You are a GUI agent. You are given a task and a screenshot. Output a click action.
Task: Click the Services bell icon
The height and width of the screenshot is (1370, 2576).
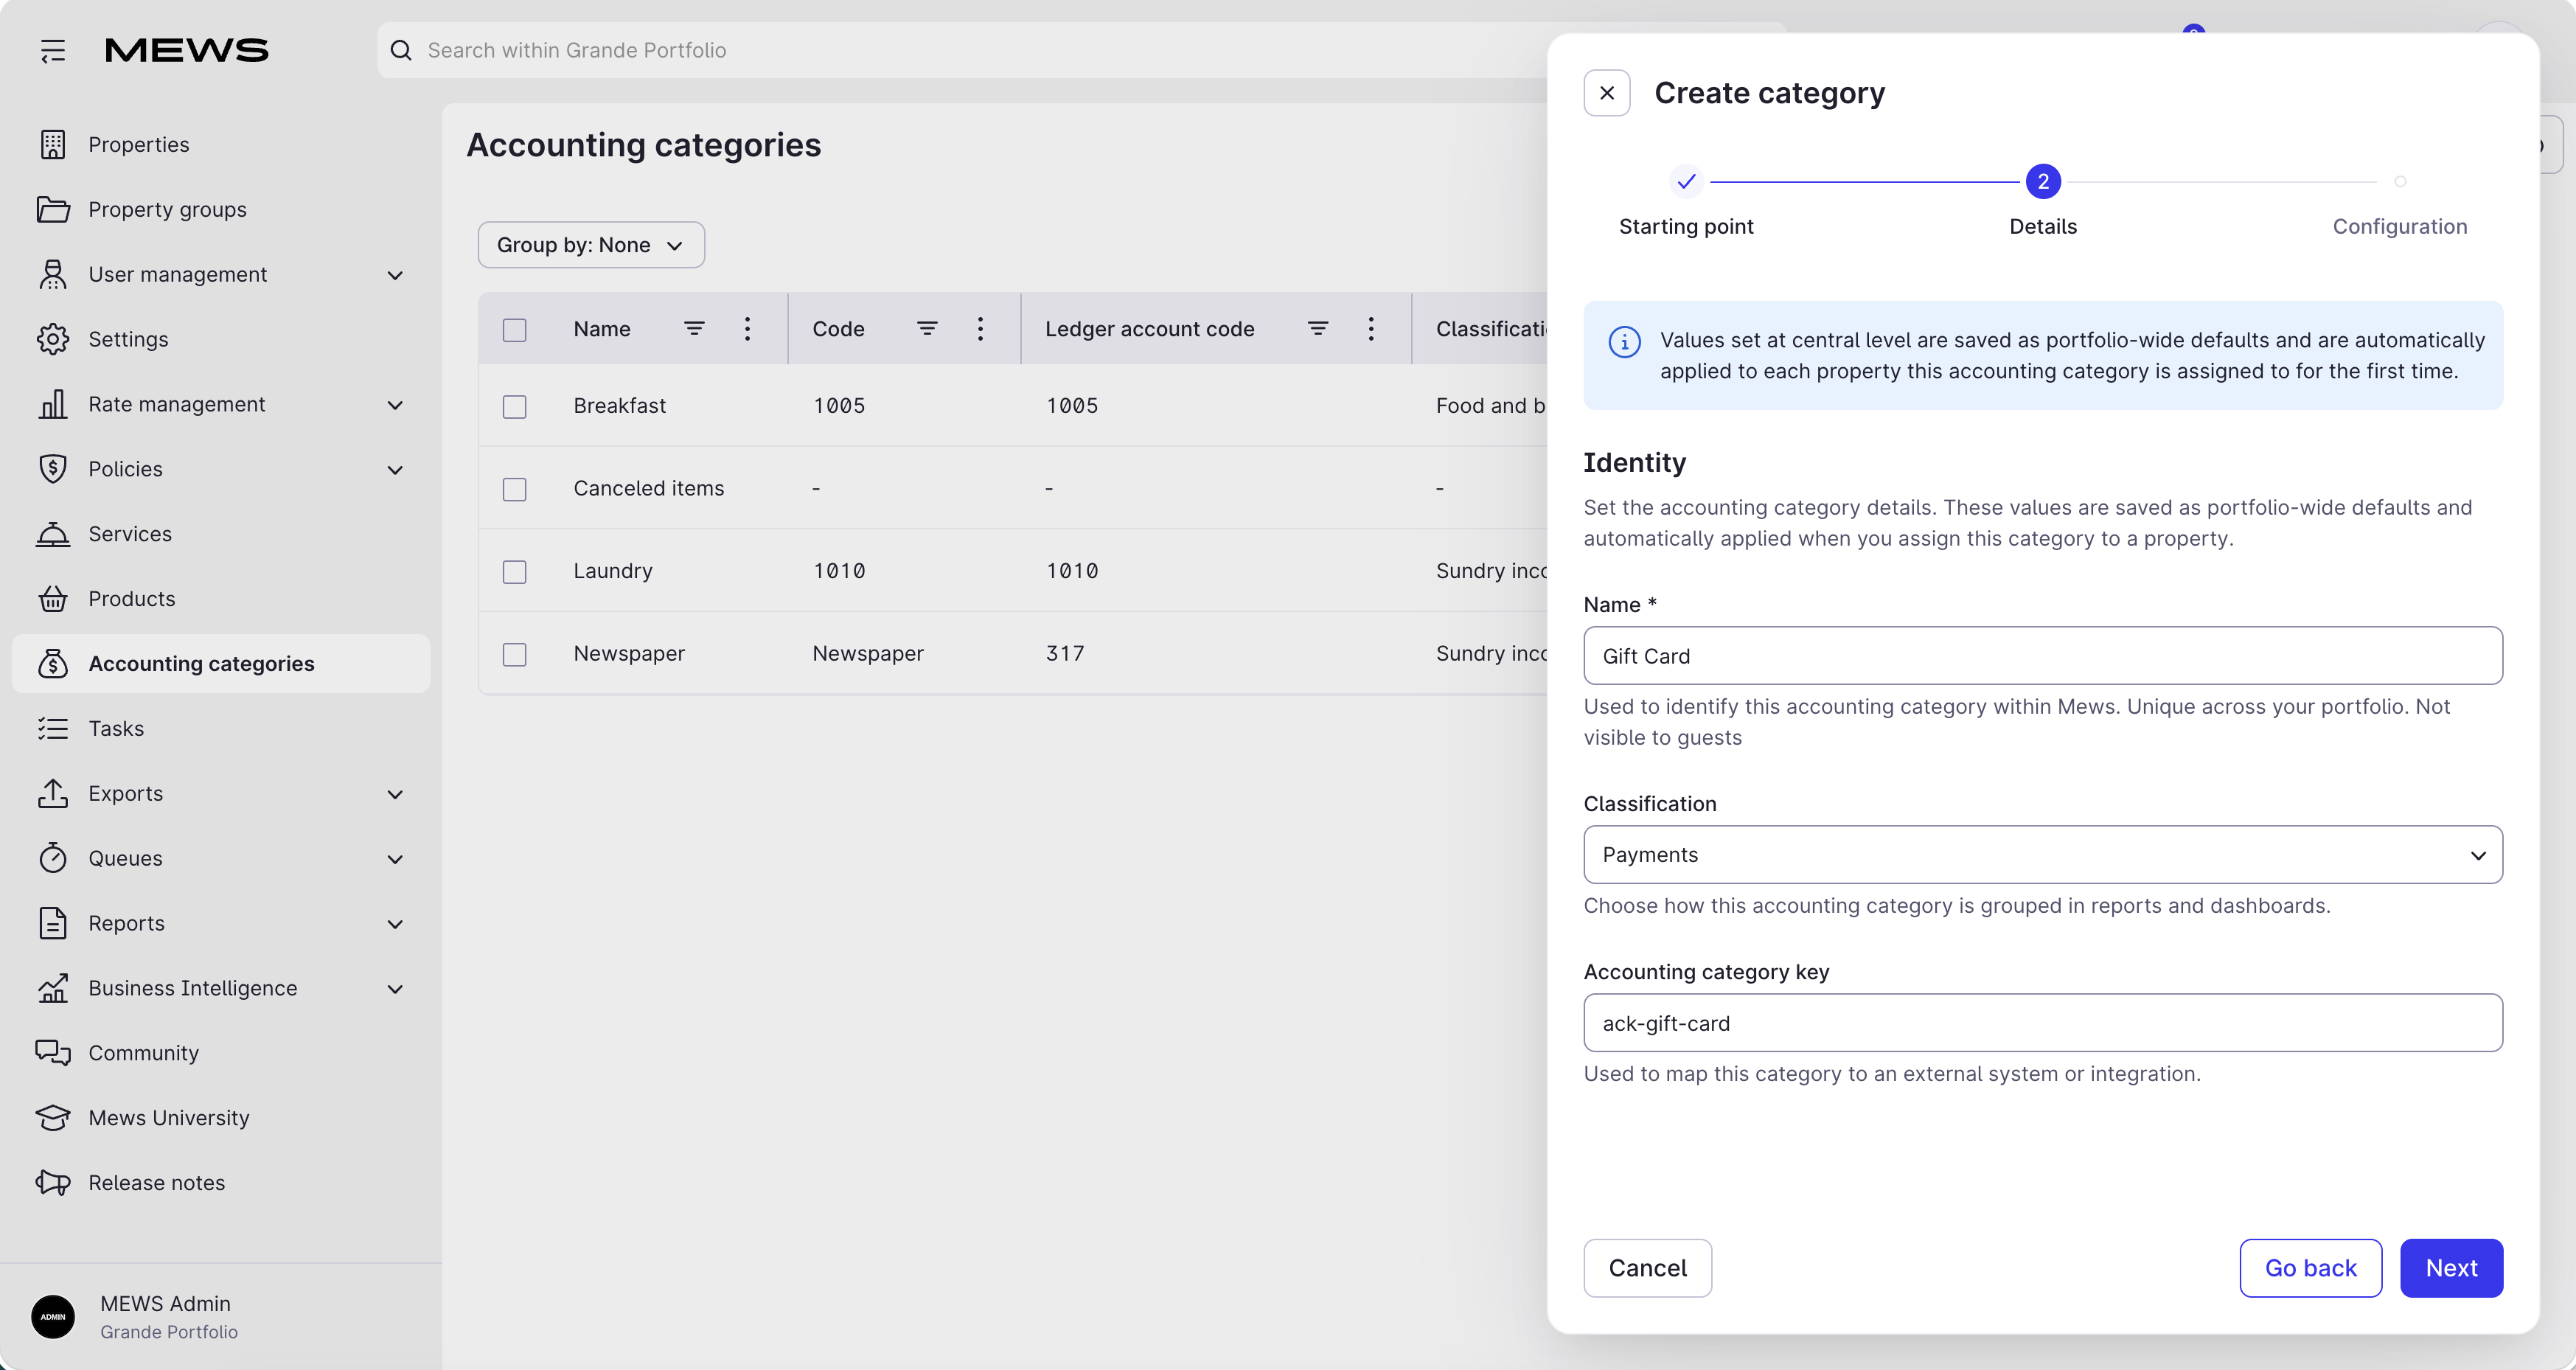53,534
